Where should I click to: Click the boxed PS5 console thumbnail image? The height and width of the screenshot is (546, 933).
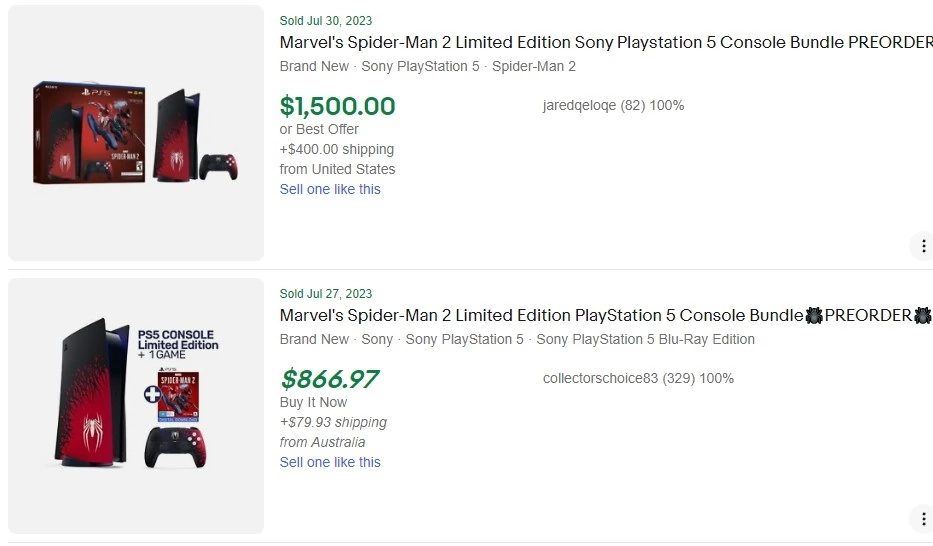click(136, 133)
